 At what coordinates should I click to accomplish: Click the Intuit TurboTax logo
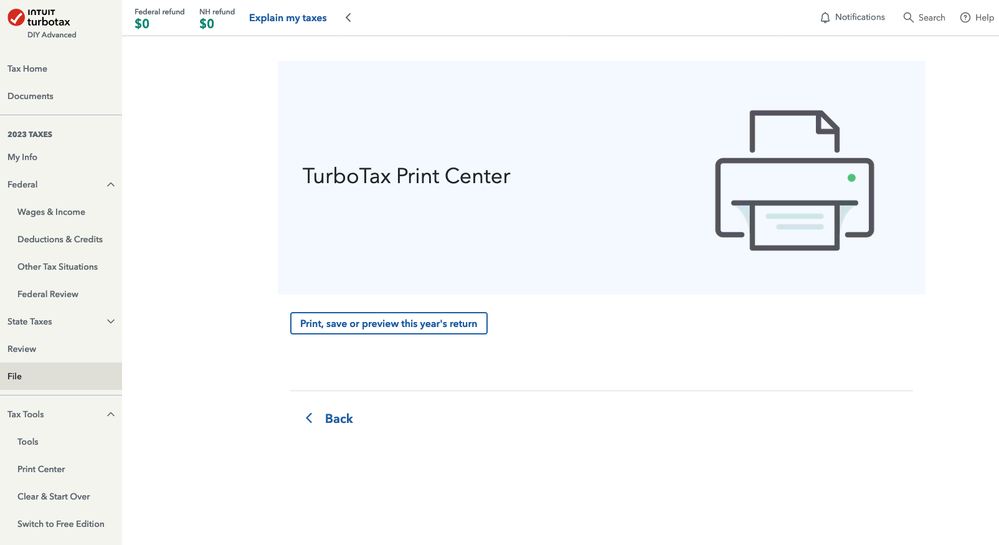39,18
